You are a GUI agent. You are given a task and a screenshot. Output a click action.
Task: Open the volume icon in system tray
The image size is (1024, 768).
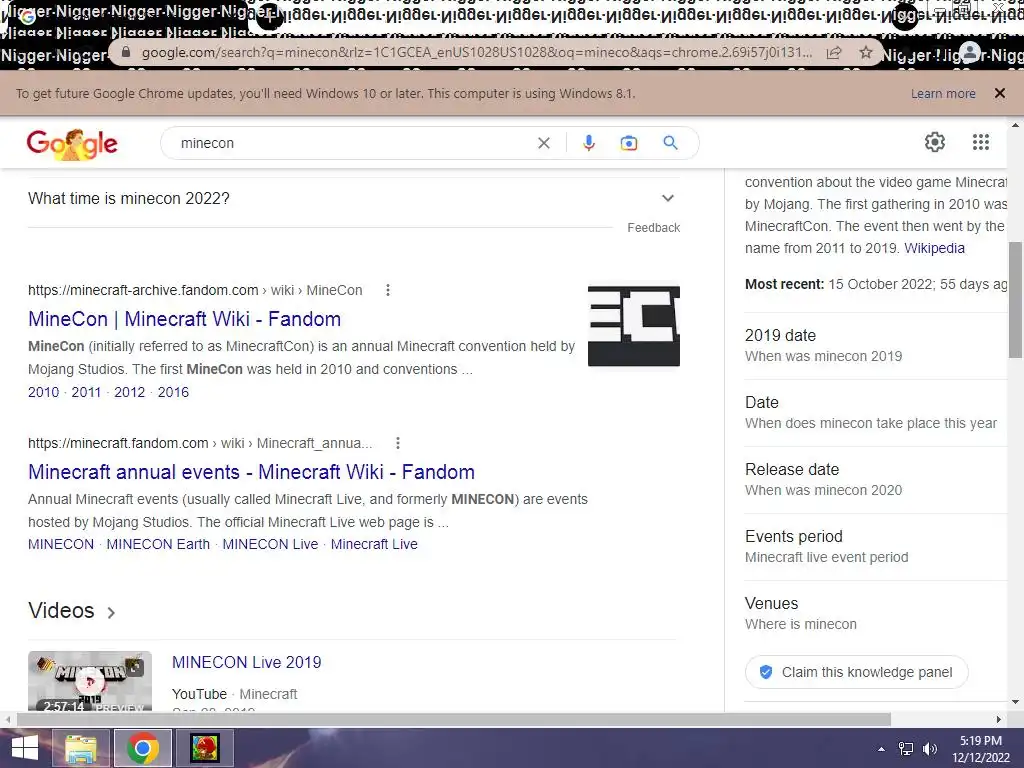pyautogui.click(x=930, y=749)
